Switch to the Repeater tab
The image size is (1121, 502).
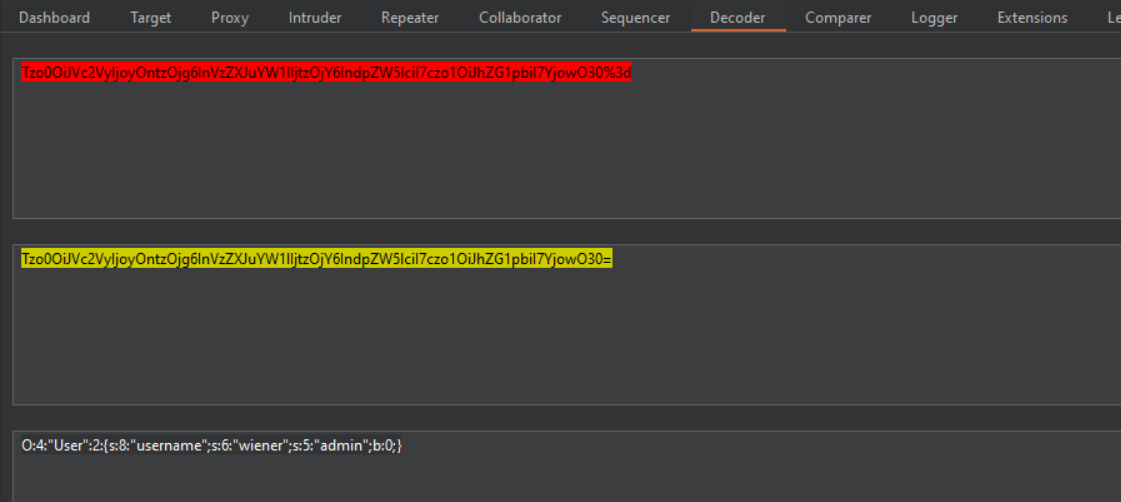410,18
